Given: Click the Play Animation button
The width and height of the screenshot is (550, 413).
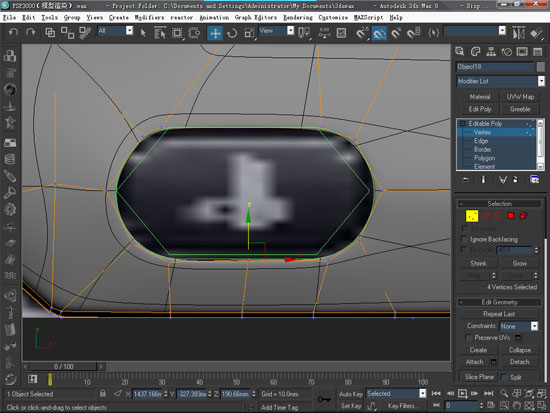Looking at the screenshot, I should 463,393.
